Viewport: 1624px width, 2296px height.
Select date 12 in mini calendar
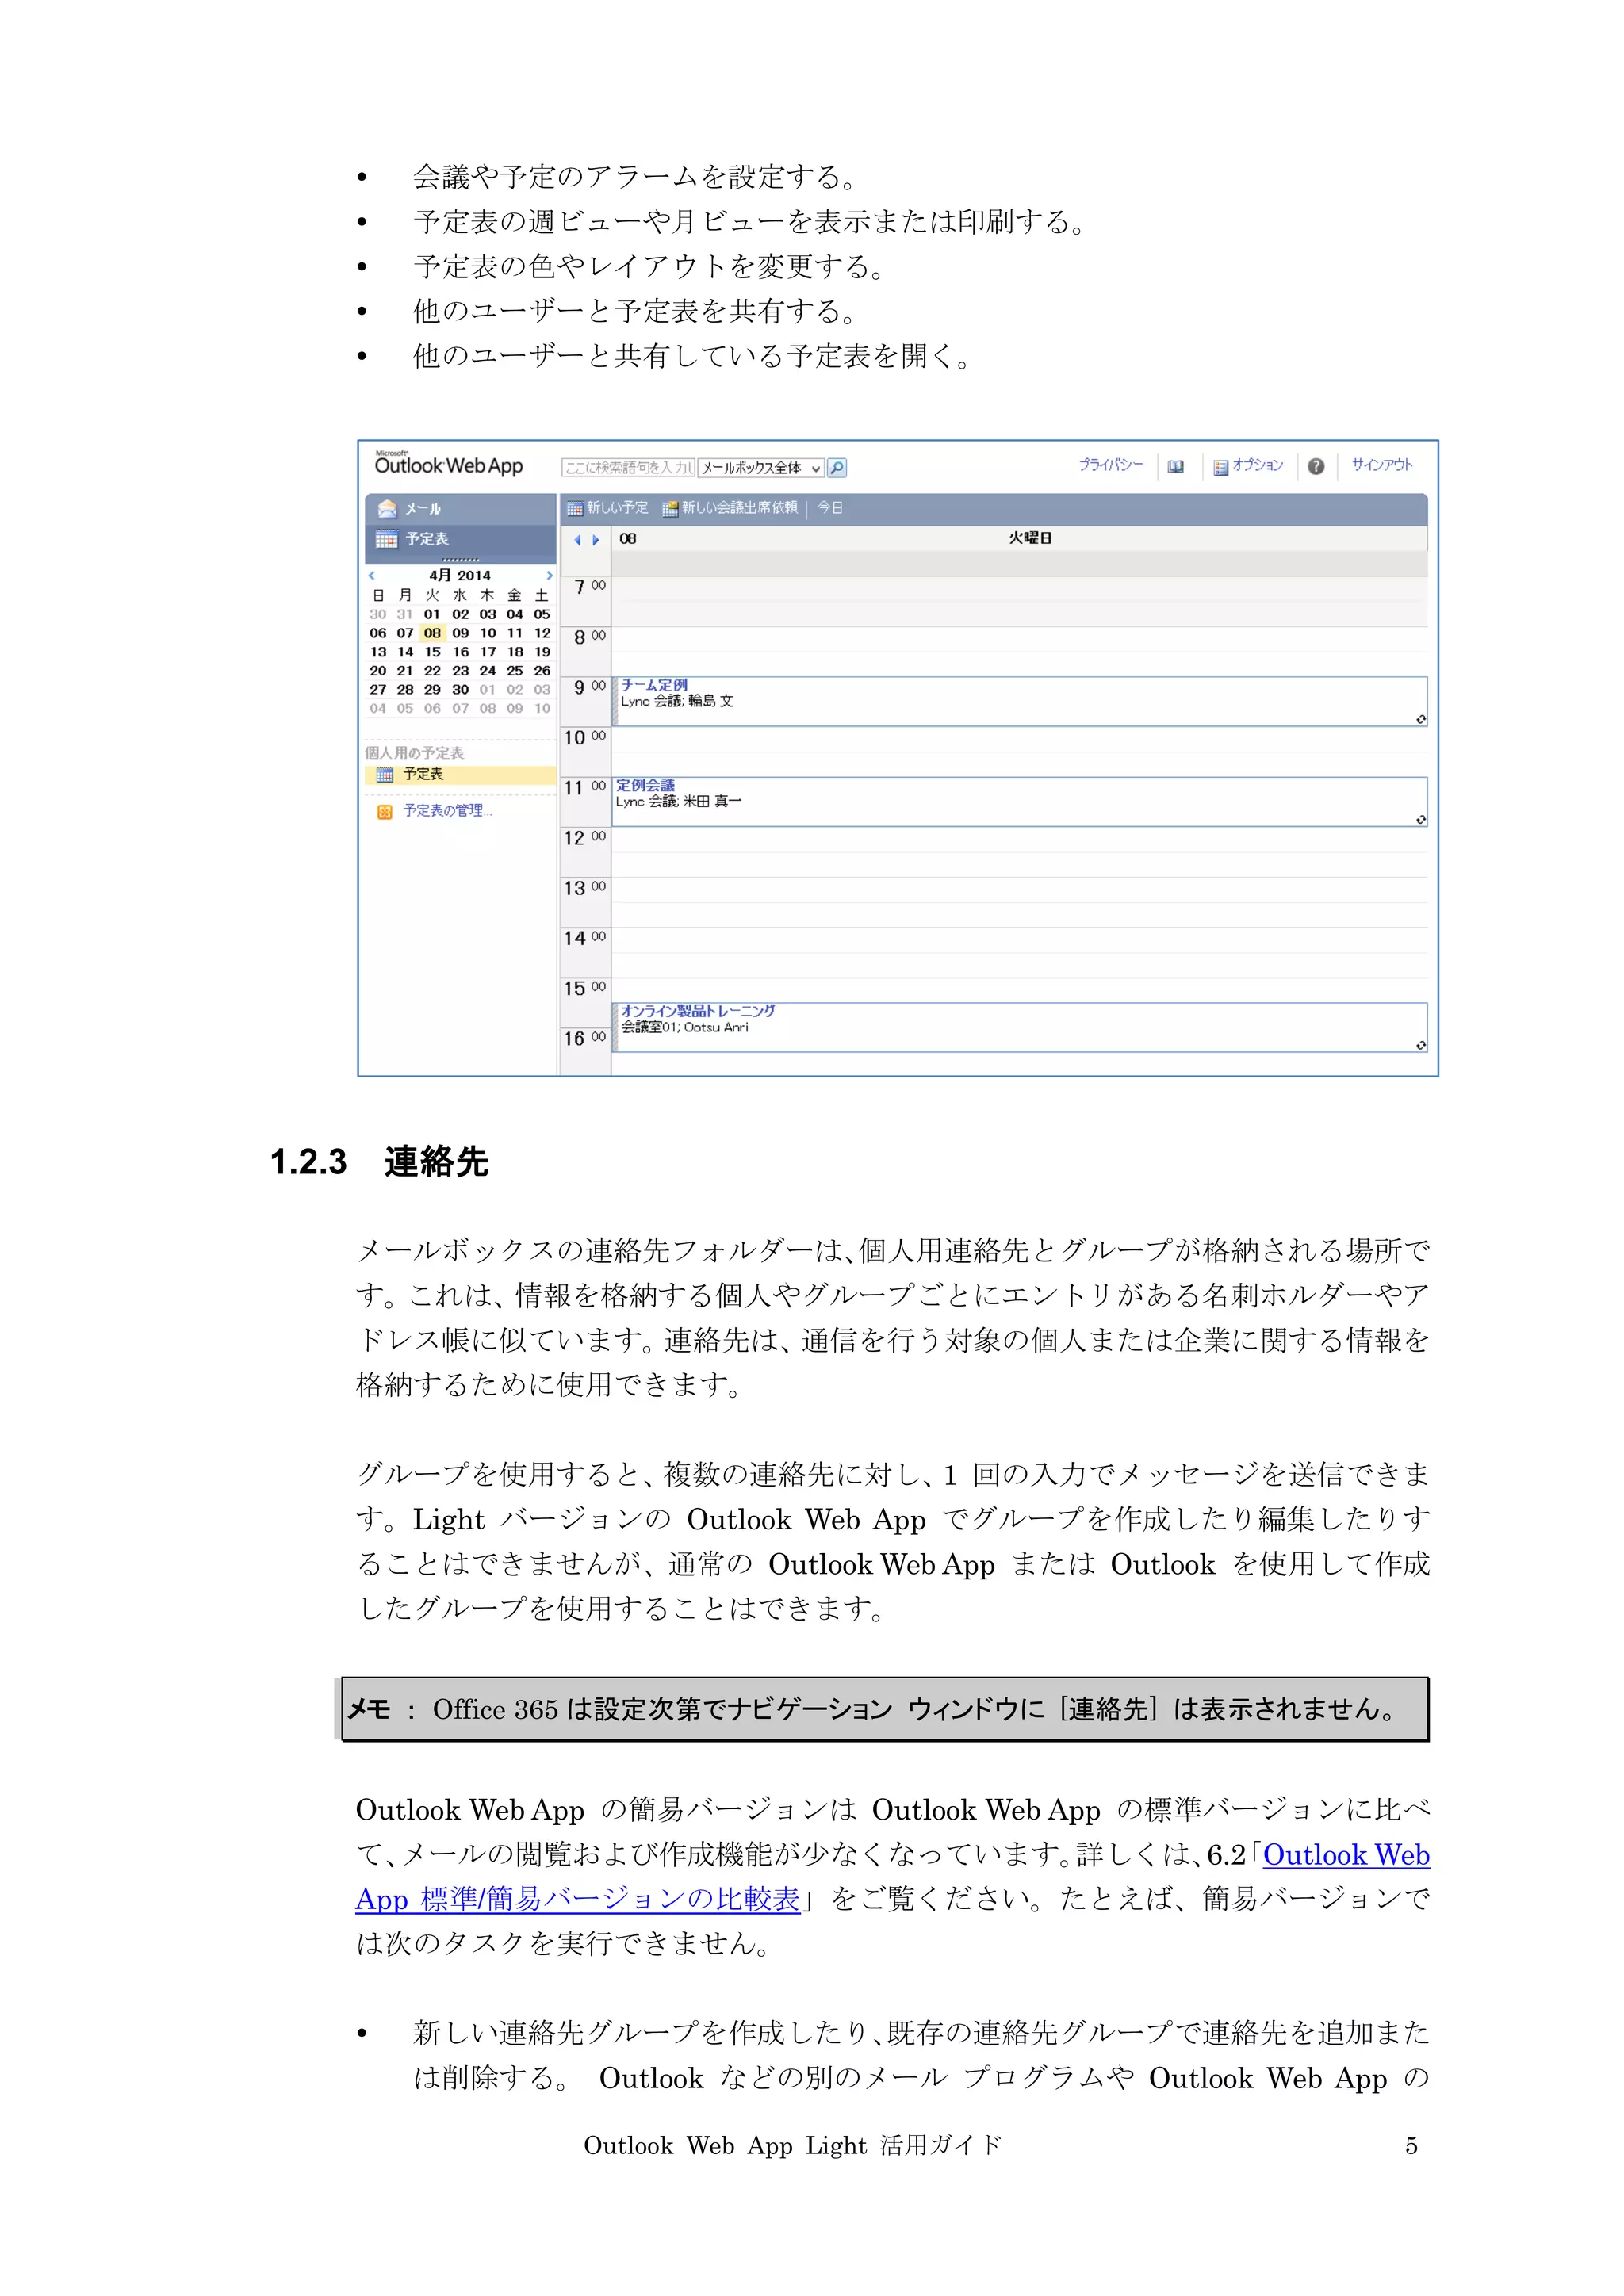pyautogui.click(x=542, y=633)
